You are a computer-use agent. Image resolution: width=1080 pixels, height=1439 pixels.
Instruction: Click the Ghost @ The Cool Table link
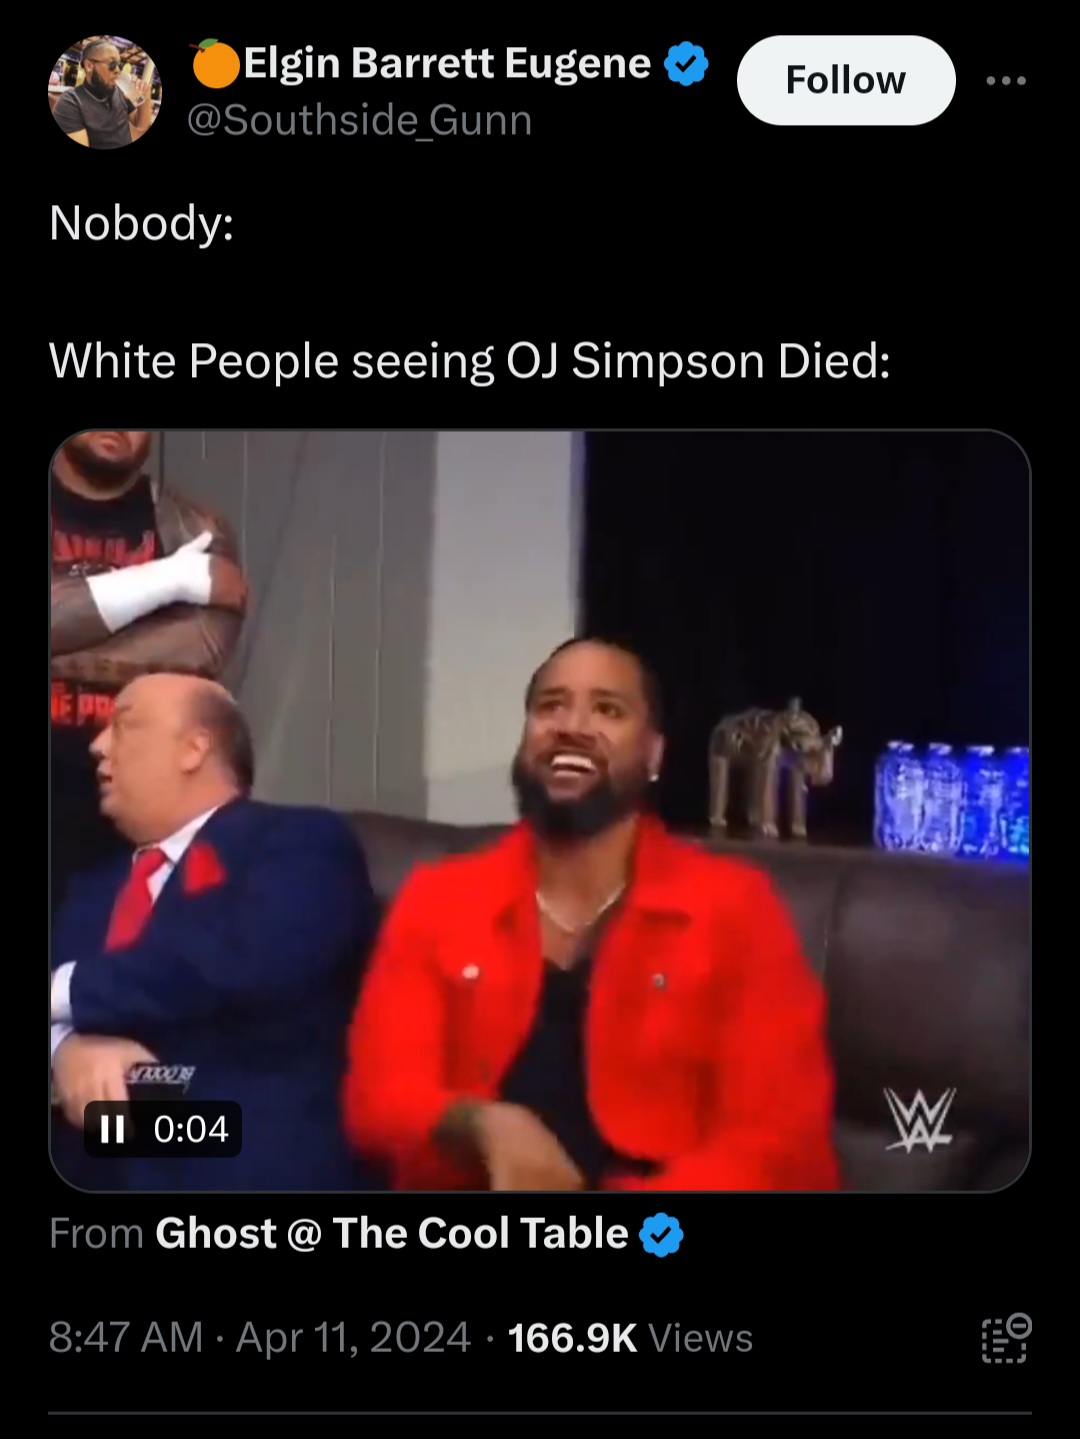(x=392, y=1233)
